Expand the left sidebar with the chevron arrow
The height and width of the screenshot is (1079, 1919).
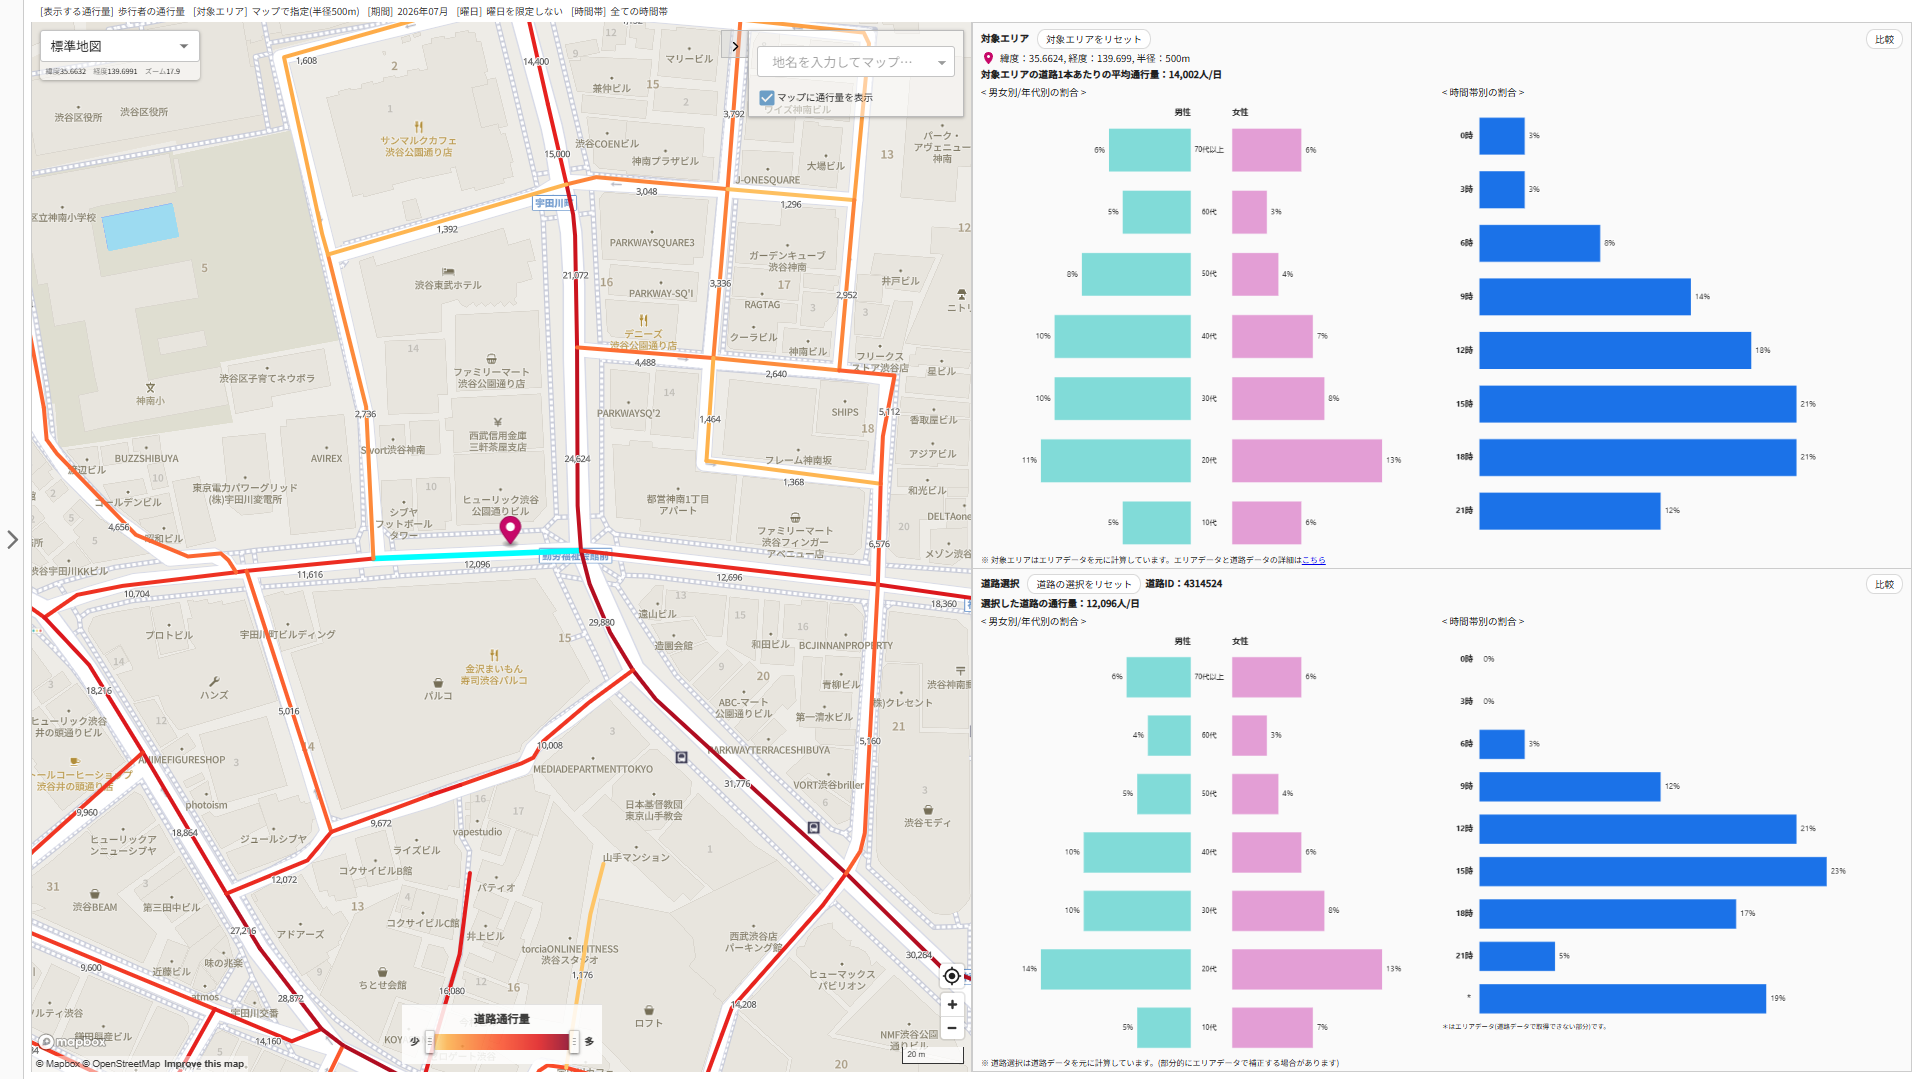click(x=12, y=540)
